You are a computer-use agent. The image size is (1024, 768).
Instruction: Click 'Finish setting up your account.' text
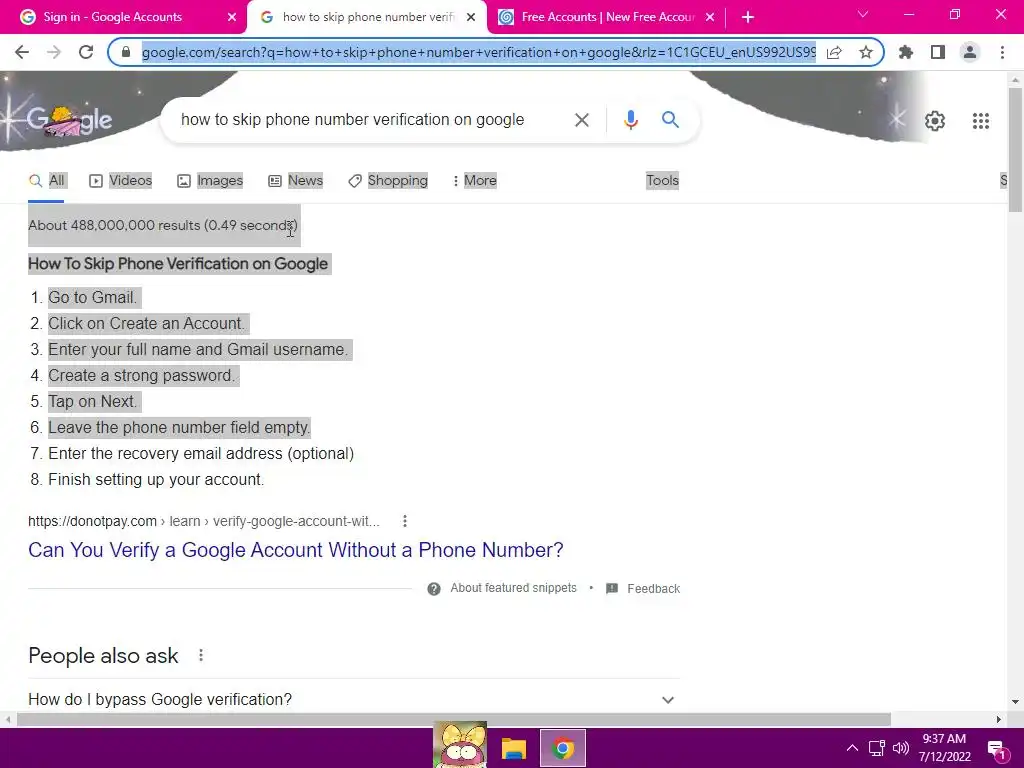pyautogui.click(x=156, y=480)
